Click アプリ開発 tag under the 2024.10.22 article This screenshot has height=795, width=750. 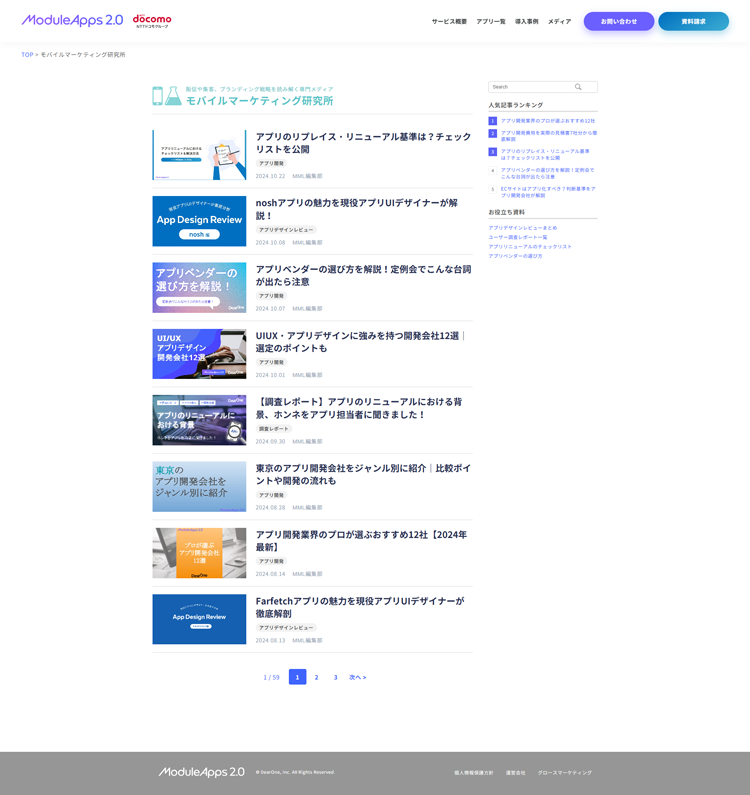click(271, 163)
